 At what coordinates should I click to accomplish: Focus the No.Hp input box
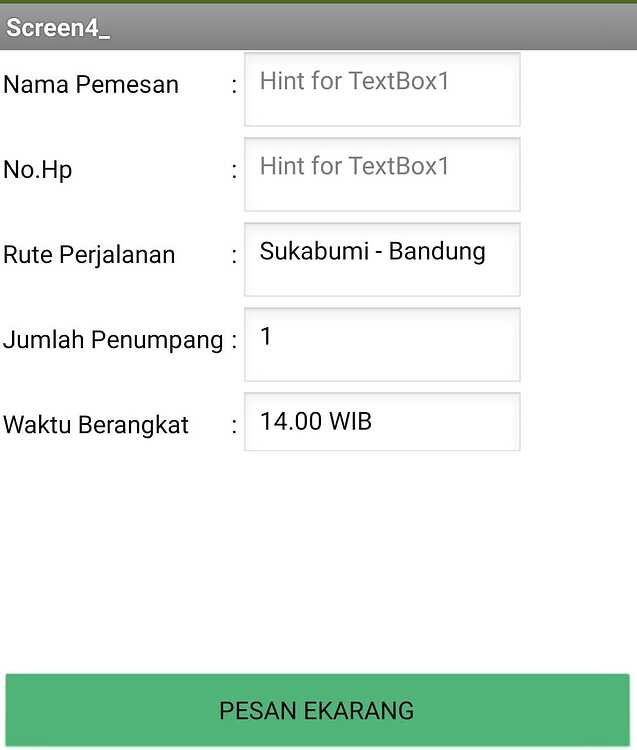click(382, 174)
